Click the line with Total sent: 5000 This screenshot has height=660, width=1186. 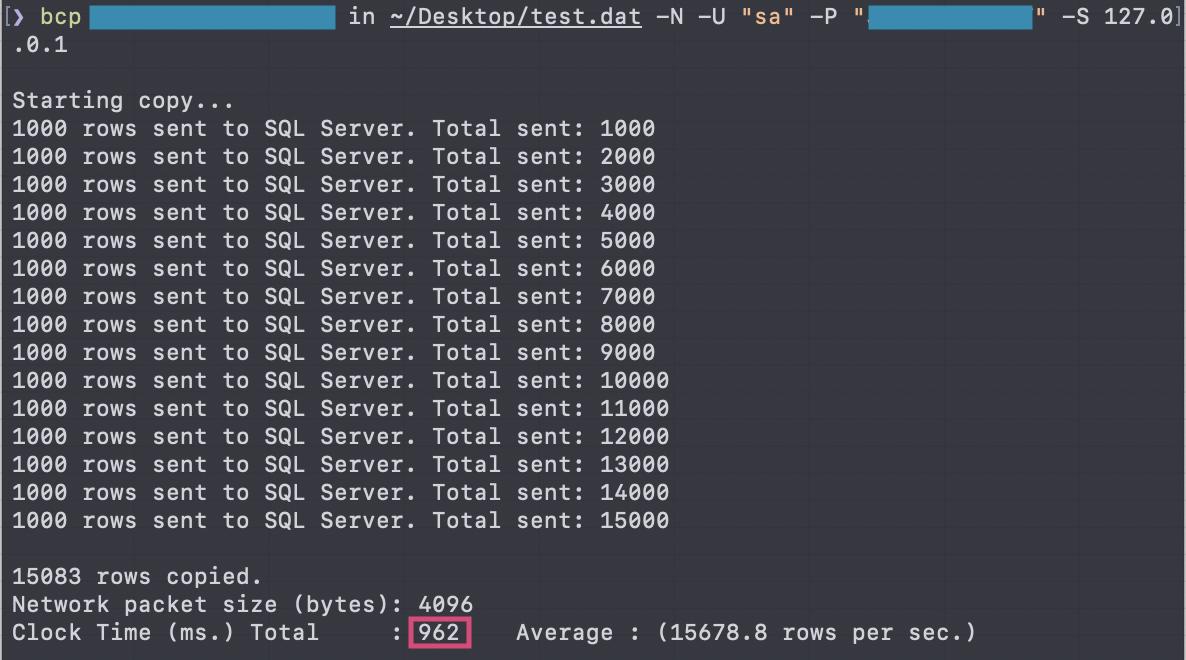334,240
